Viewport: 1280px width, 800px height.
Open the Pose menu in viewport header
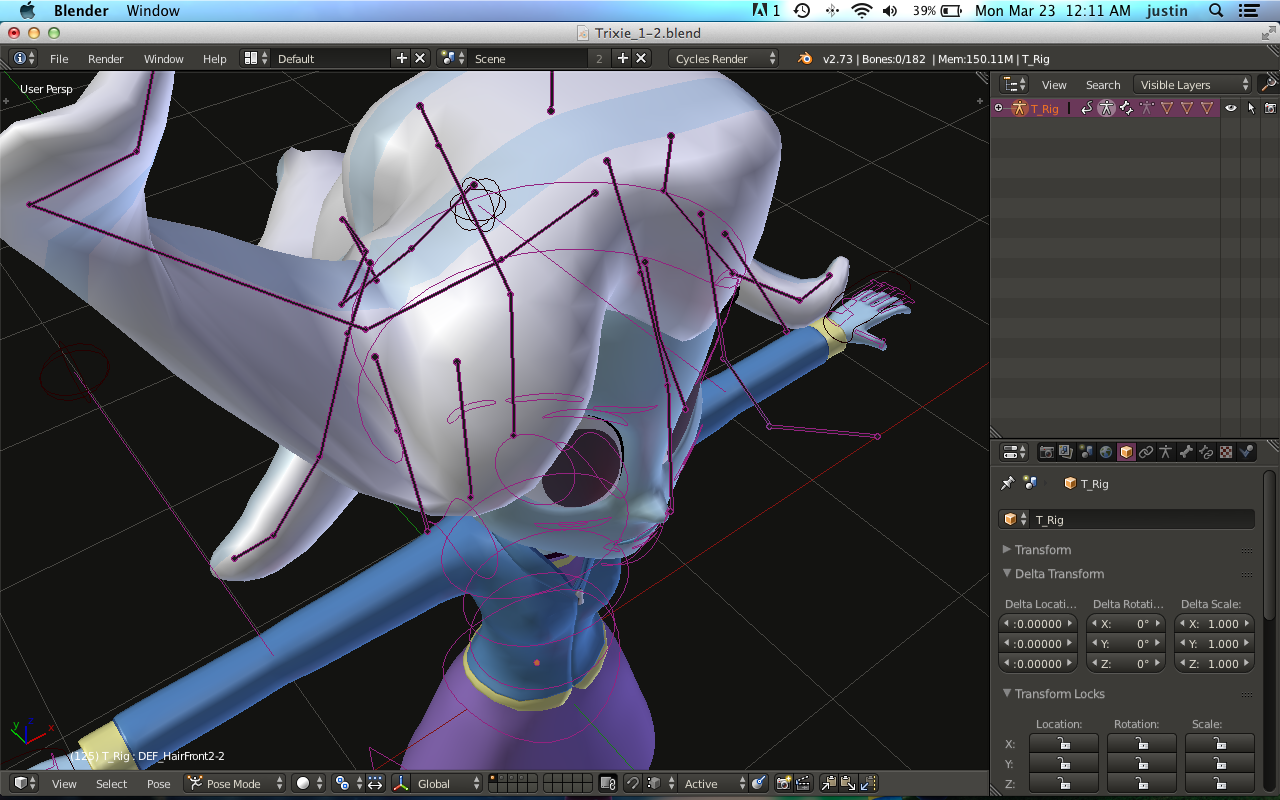[x=159, y=784]
